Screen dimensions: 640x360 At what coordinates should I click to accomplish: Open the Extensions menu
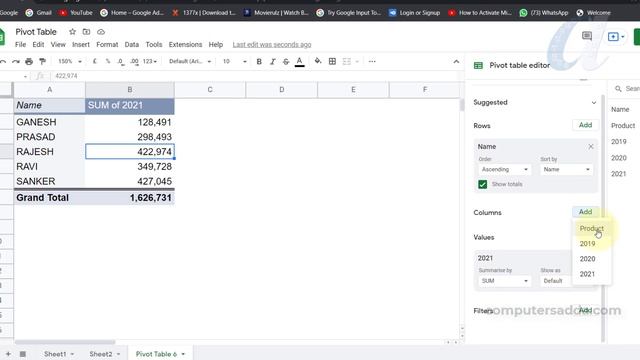(185, 44)
